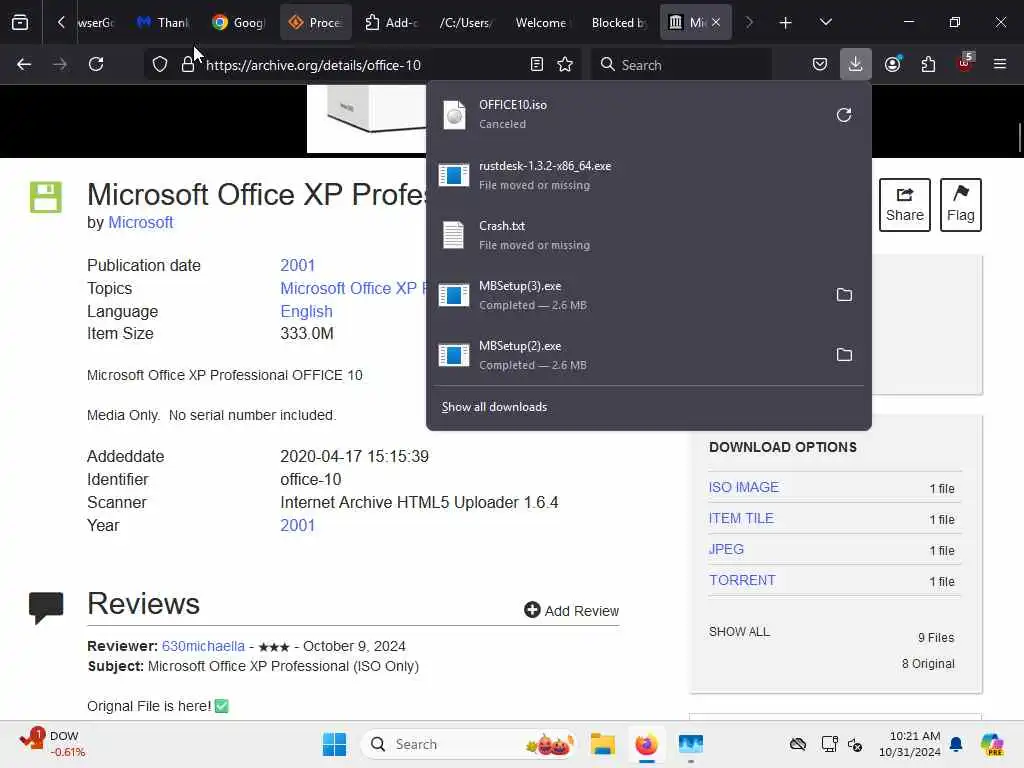The width and height of the screenshot is (1024, 768).
Task: Open the Microsoft Office XP topic link
Action: point(353,289)
